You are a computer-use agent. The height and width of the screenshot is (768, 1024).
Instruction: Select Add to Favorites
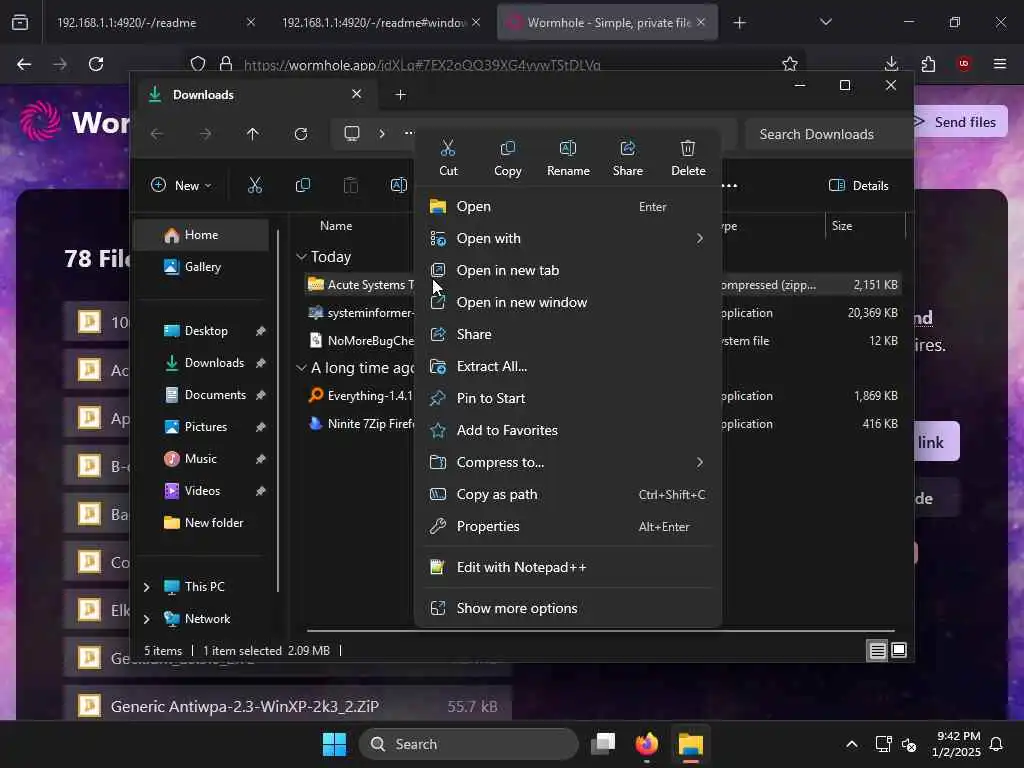568,430
